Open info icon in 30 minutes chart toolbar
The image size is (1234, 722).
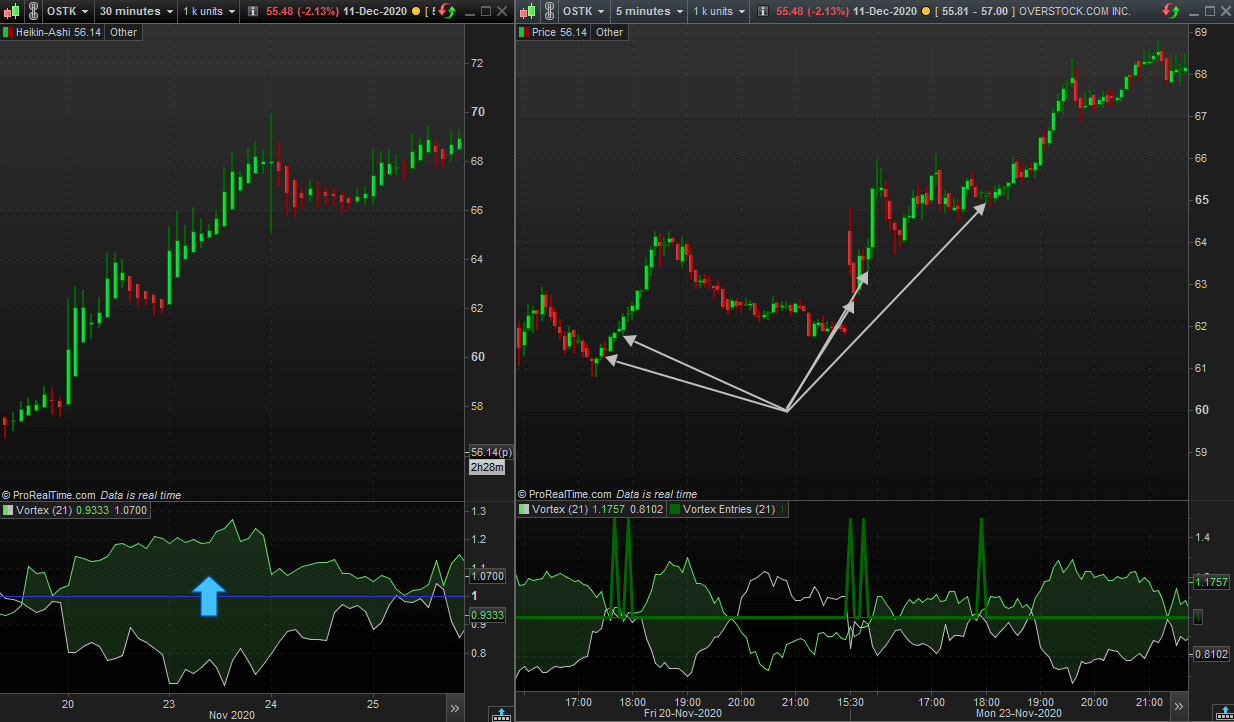[252, 11]
